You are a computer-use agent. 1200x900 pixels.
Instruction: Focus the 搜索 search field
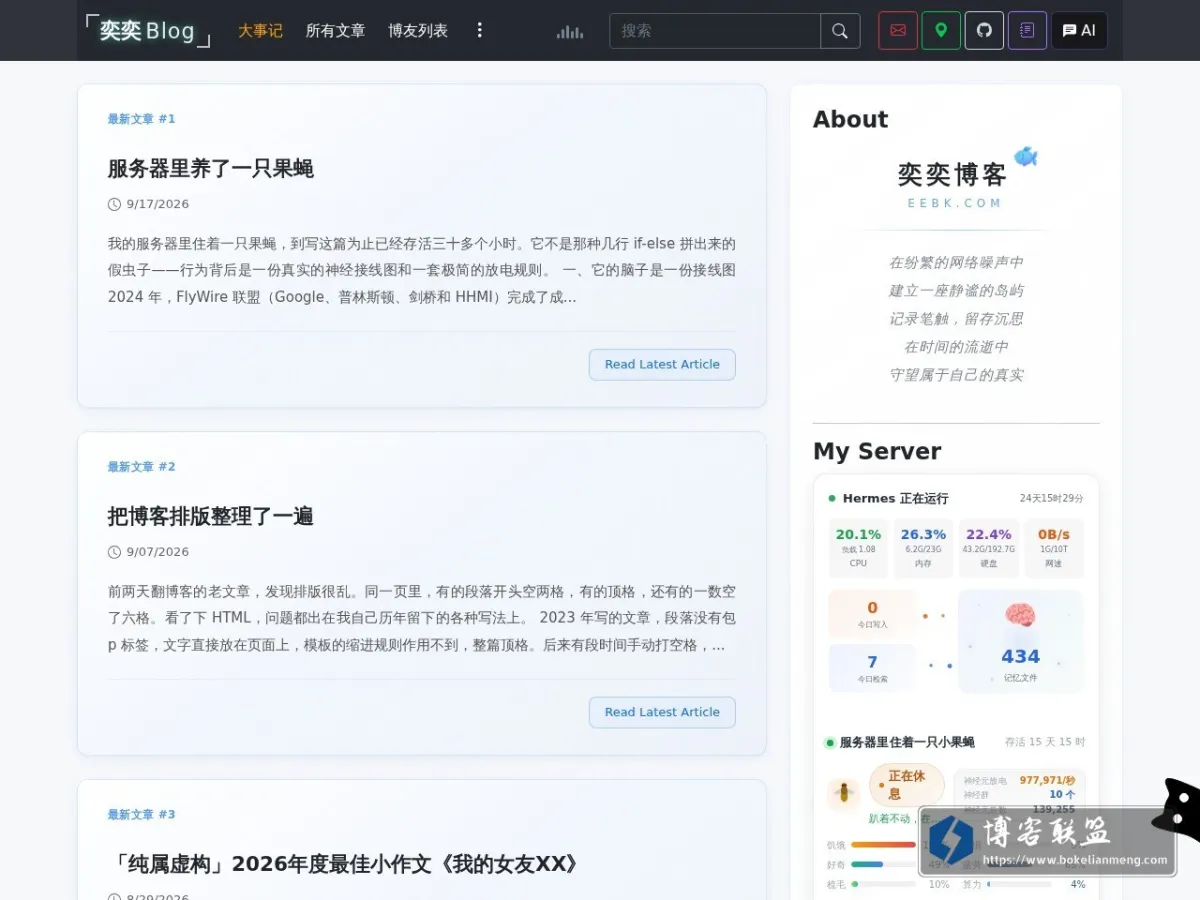pos(715,31)
